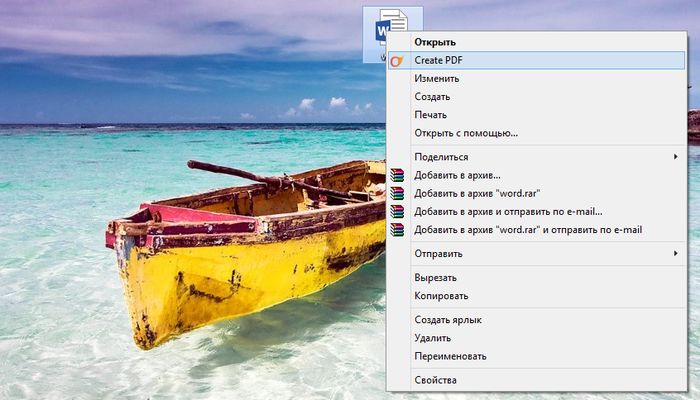
Task: Click the WinRAR icon beside 'Добавить в архив...'
Action: (x=397, y=175)
